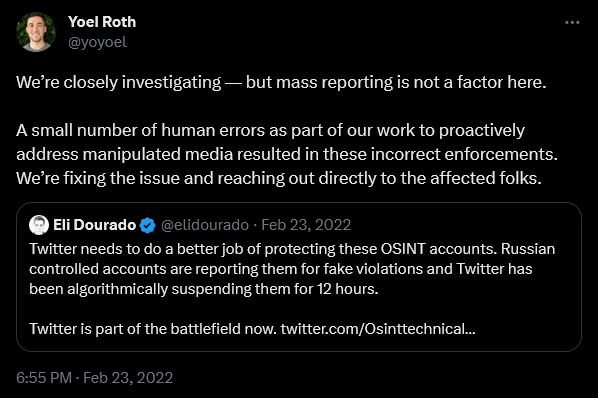Open the tweet's three-dot more options menu
Viewport: 598px width, 398px height.
572,22
